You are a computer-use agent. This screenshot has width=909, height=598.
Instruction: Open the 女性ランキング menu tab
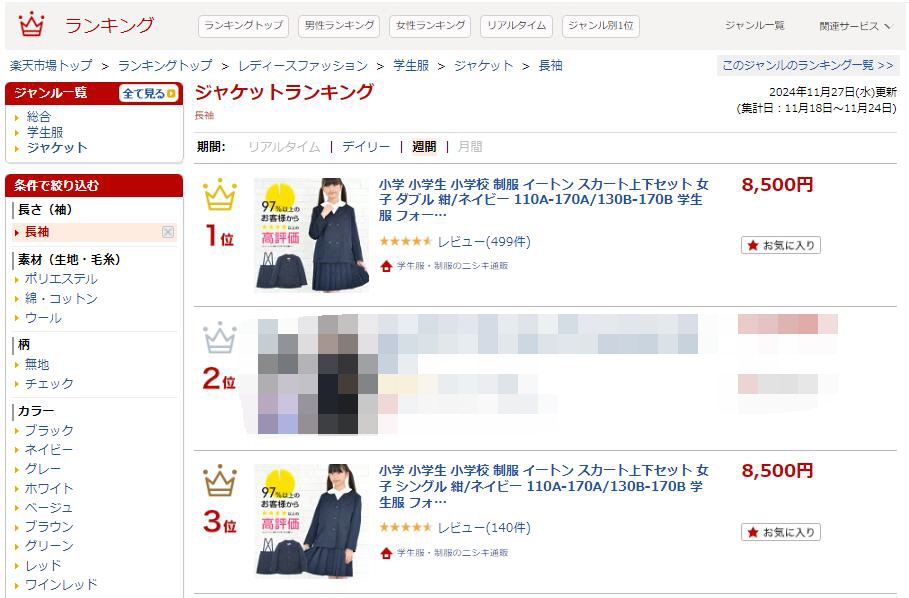[430, 26]
